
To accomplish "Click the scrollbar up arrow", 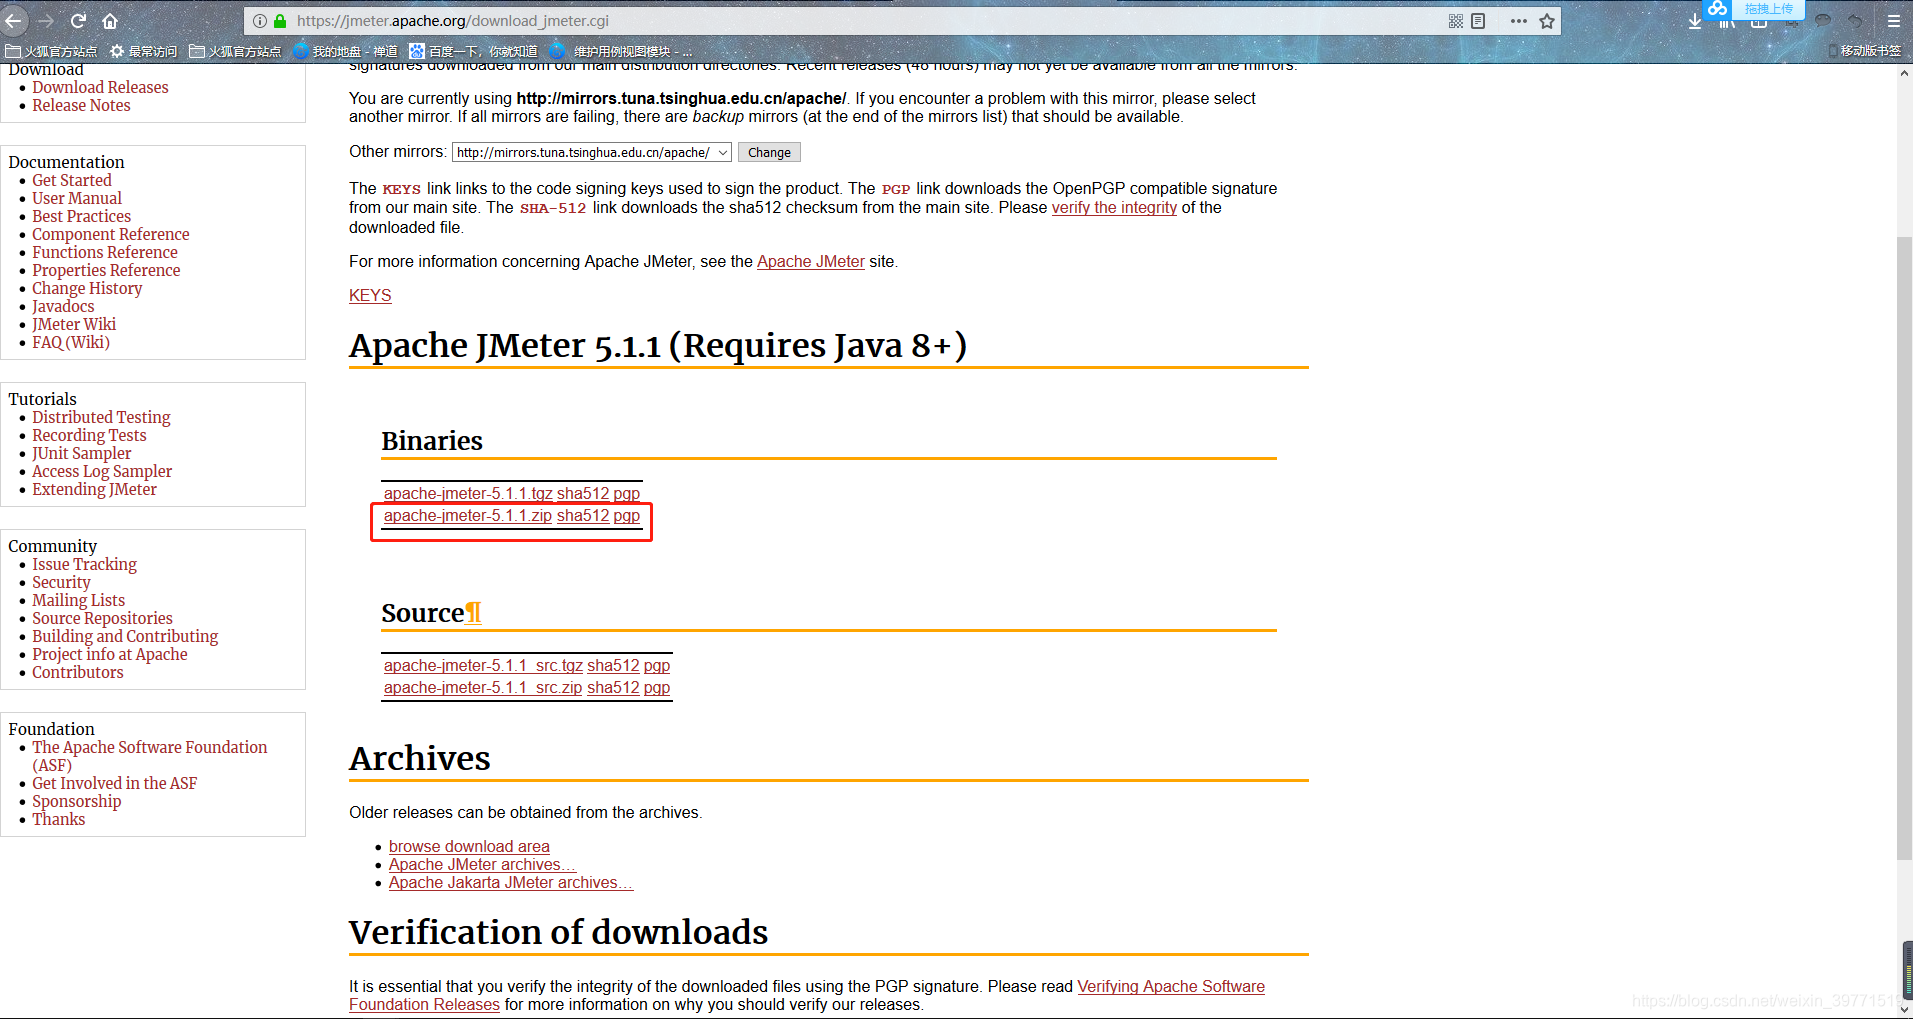I will (1904, 73).
